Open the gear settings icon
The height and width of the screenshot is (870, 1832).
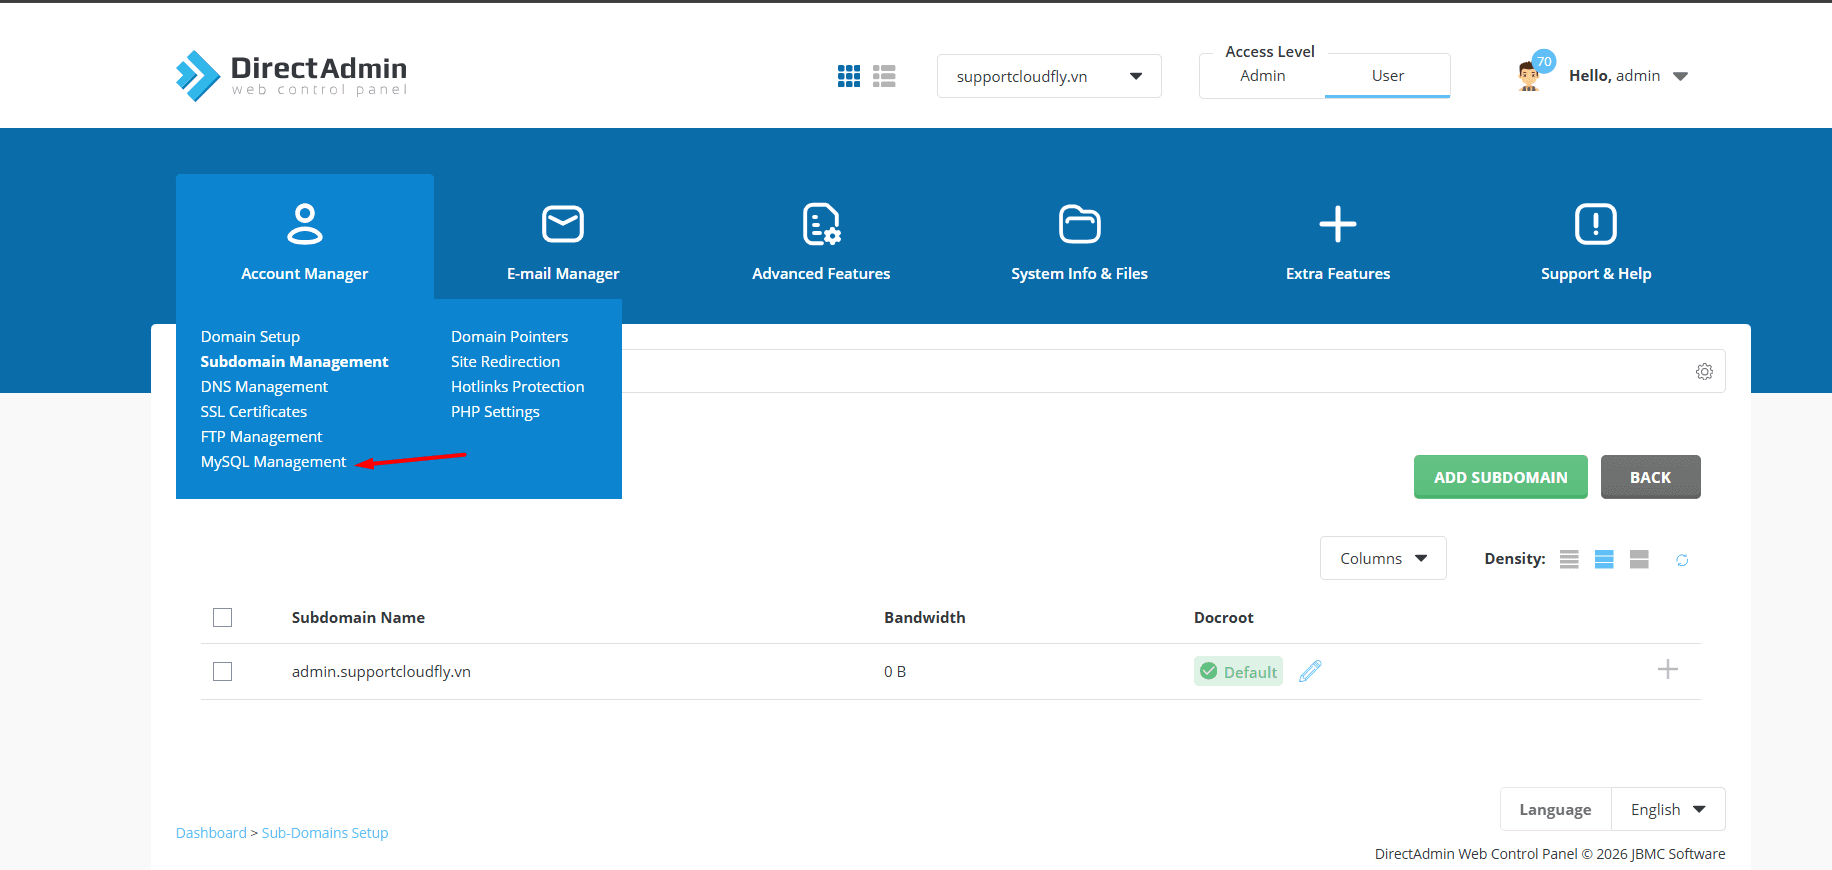coord(1704,372)
